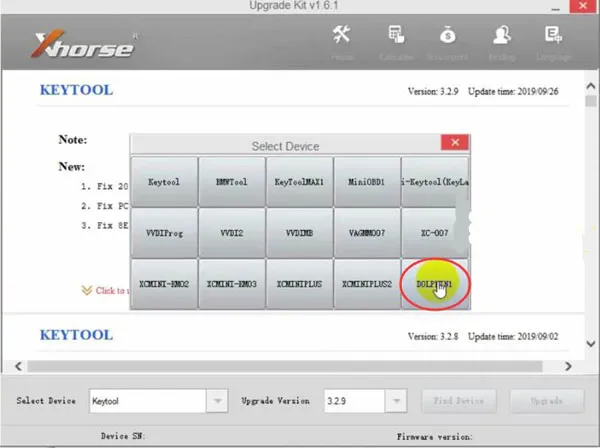Screen dimensions: 600x448
Task: Choose XCMINIPLUS device
Action: coord(299,284)
